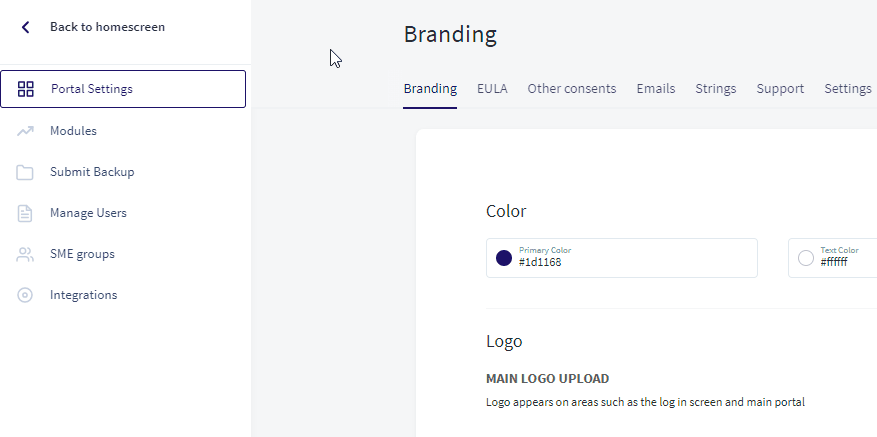Click the SME groups people icon
The width and height of the screenshot is (877, 437).
point(25,255)
